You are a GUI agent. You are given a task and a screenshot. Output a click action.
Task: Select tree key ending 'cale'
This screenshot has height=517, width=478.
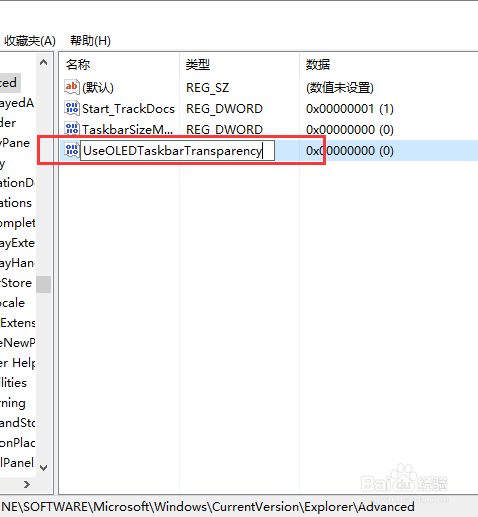pyautogui.click(x=12, y=303)
